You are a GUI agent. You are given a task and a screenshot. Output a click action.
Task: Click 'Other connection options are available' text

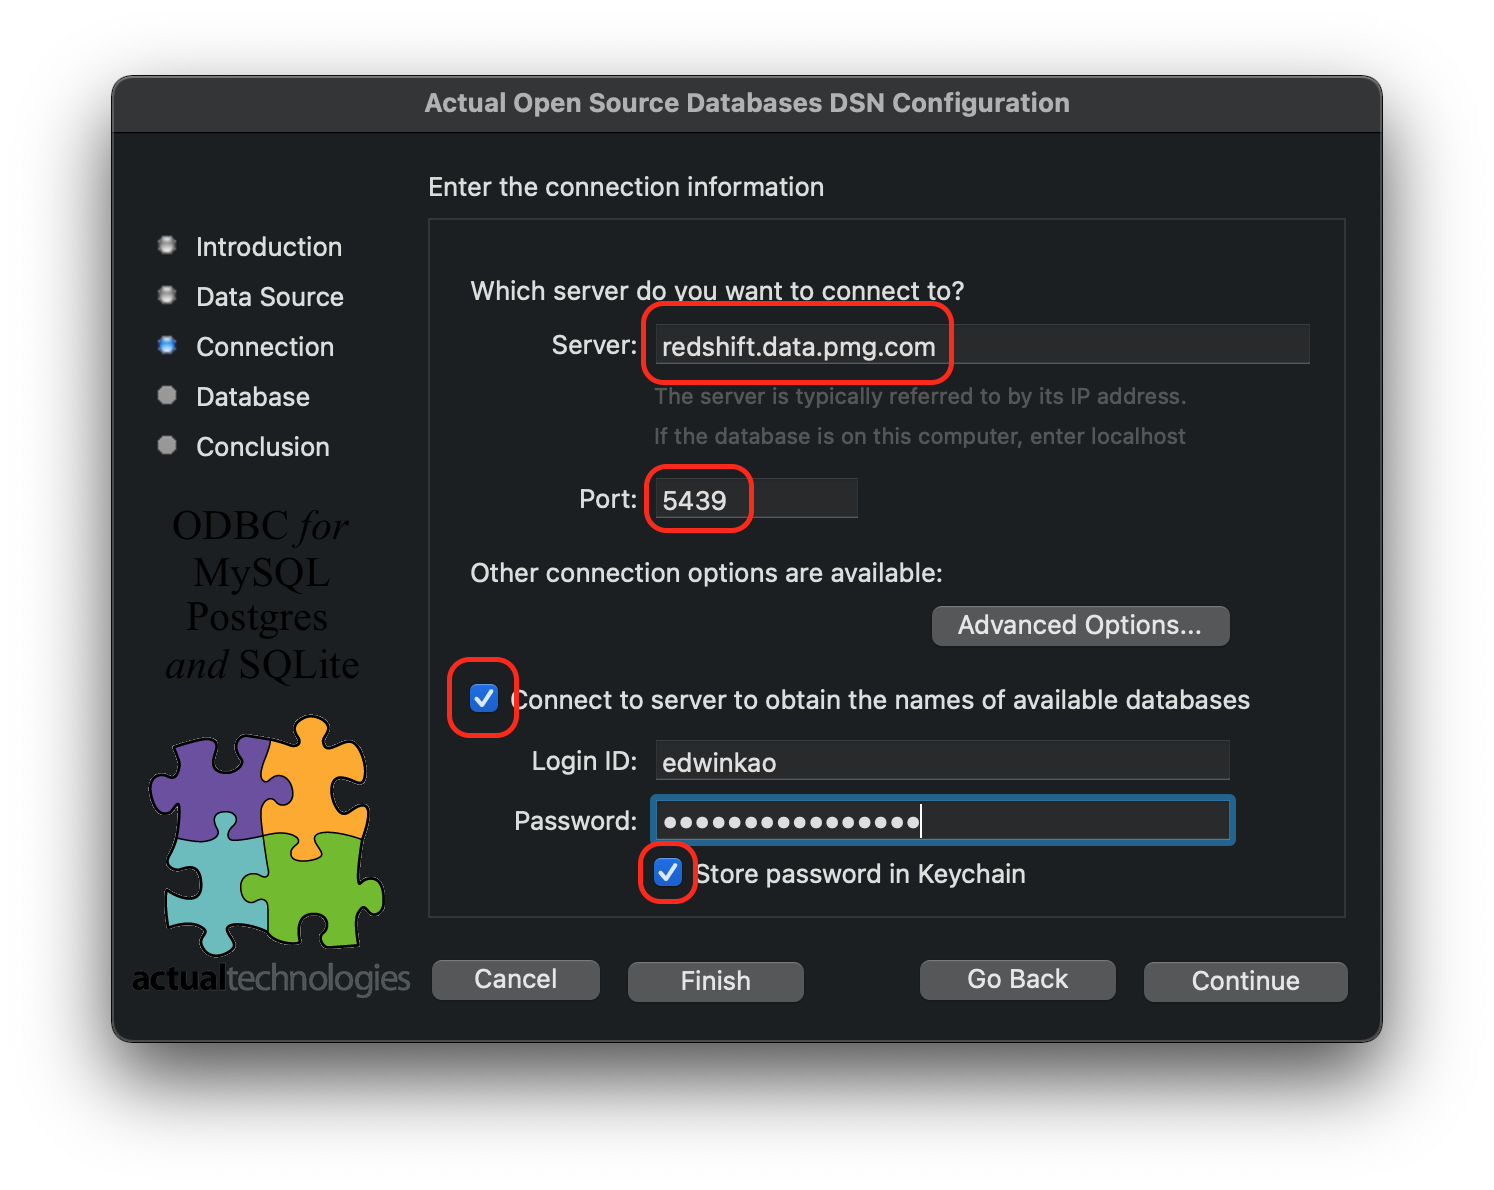click(x=706, y=573)
